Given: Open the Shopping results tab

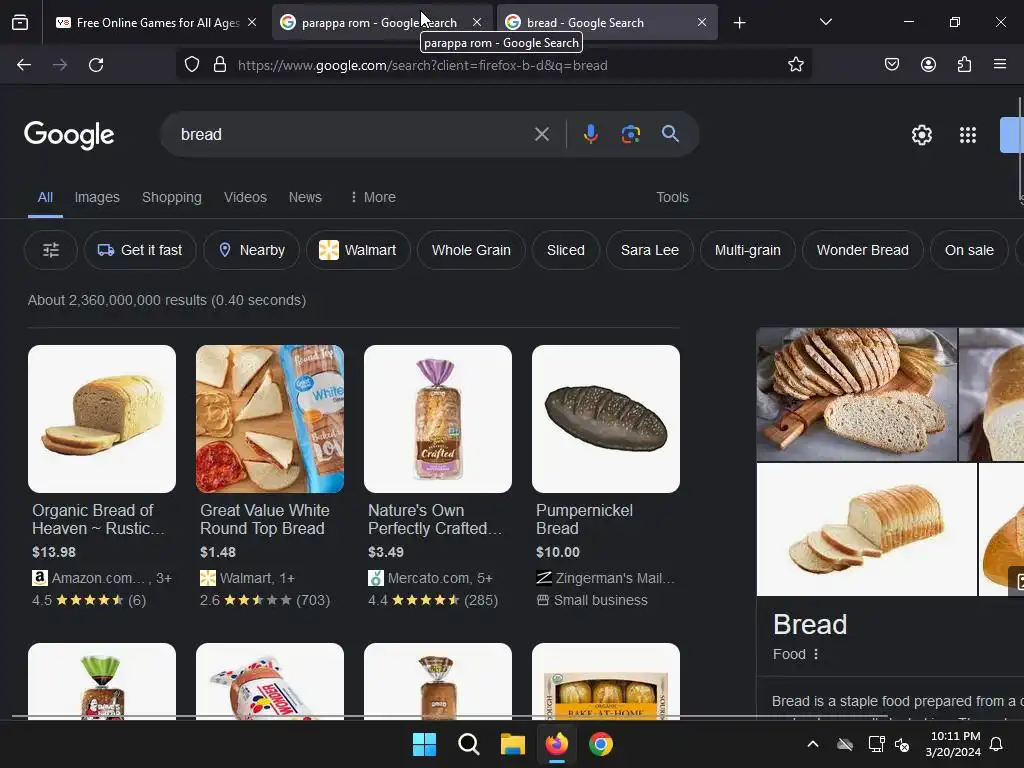Looking at the screenshot, I should (x=172, y=197).
